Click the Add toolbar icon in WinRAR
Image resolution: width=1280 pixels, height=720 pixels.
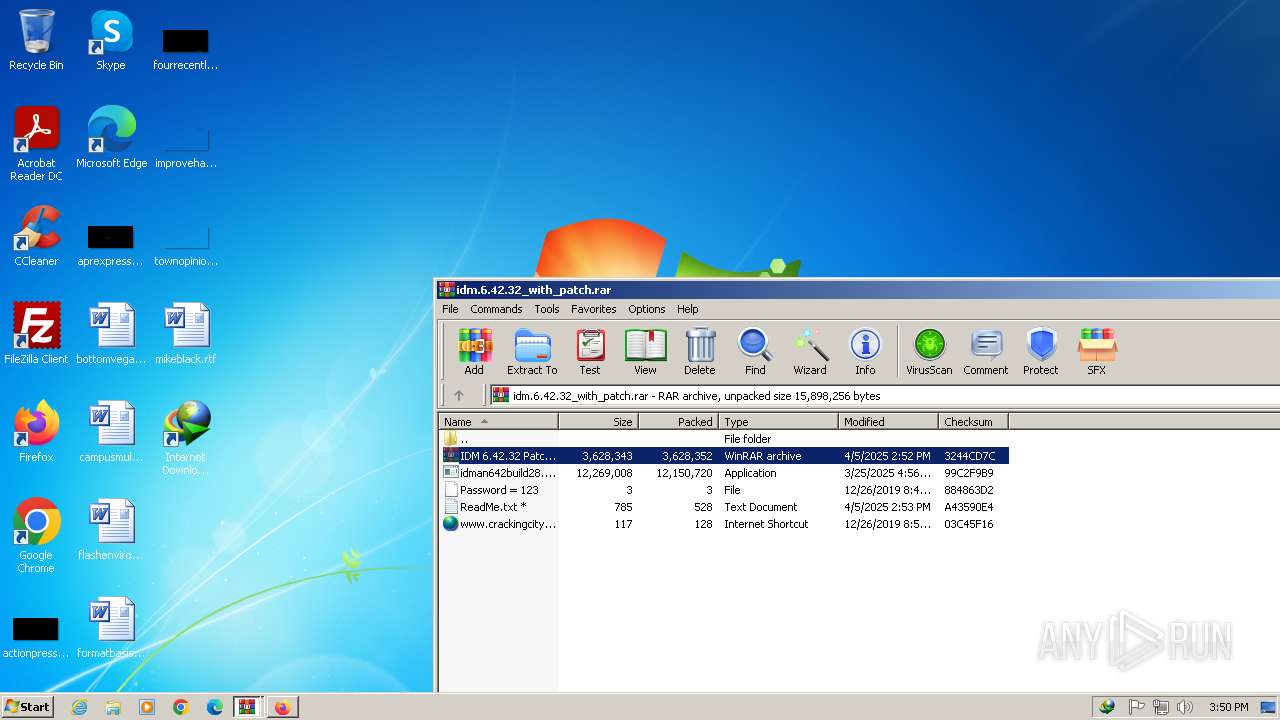[474, 352]
